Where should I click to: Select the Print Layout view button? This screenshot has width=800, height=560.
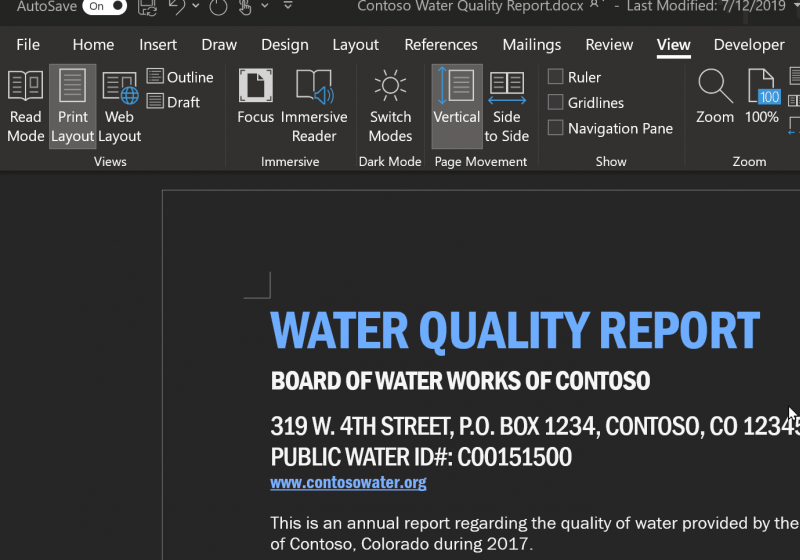click(x=72, y=107)
